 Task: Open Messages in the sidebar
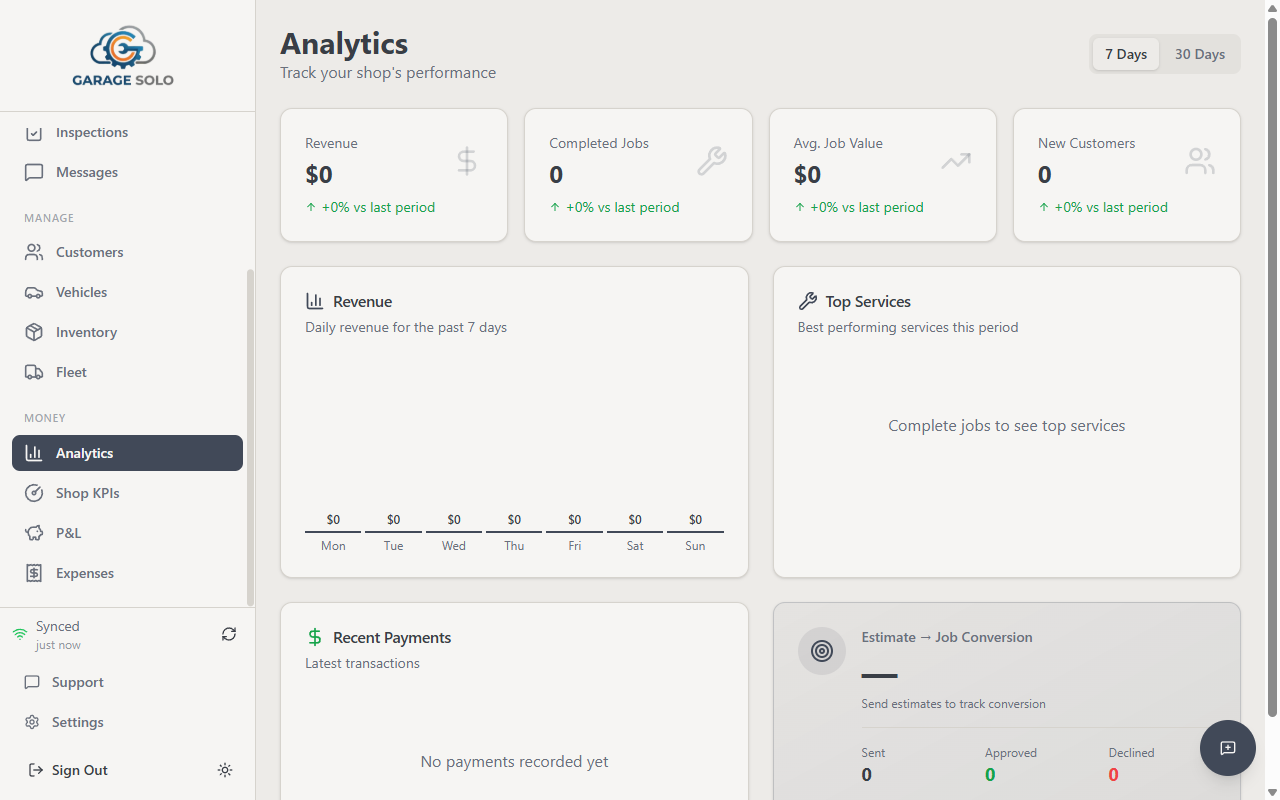tap(127, 172)
